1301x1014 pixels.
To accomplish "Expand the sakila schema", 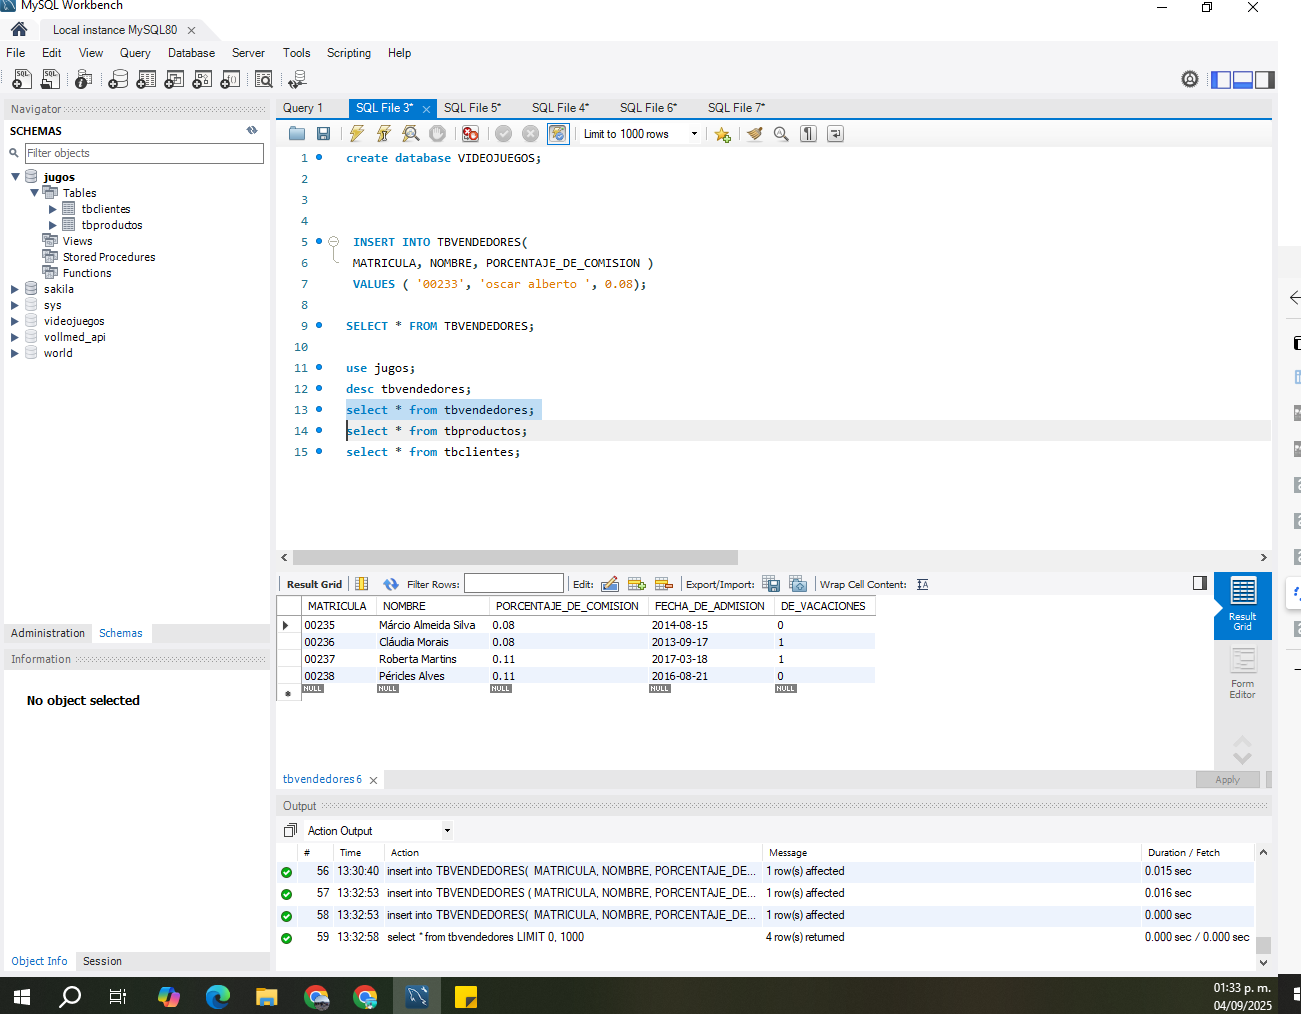I will (15, 289).
